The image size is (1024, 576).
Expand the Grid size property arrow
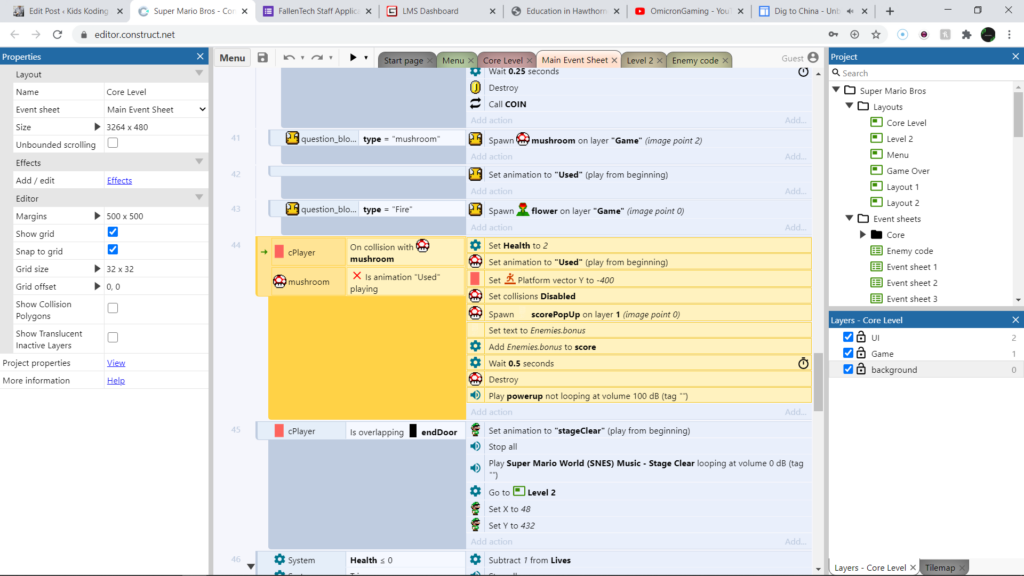[x=97, y=268]
